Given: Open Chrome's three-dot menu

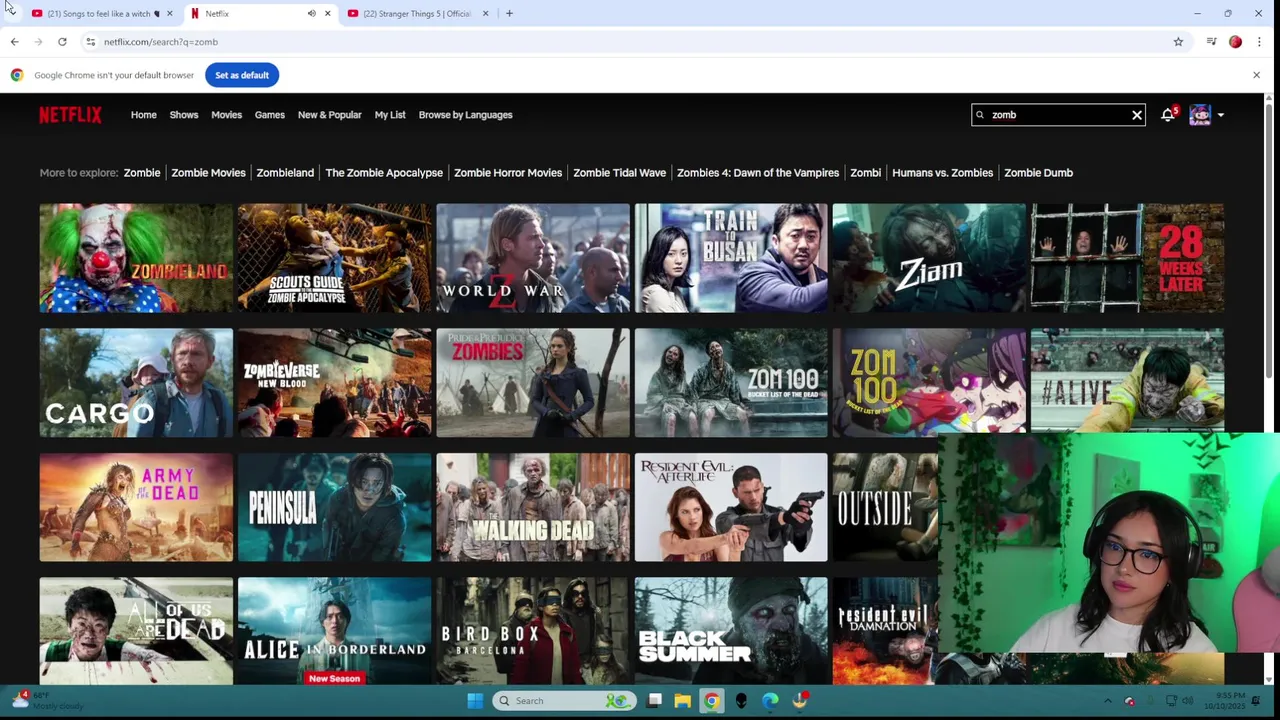Looking at the screenshot, I should click(x=1259, y=42).
